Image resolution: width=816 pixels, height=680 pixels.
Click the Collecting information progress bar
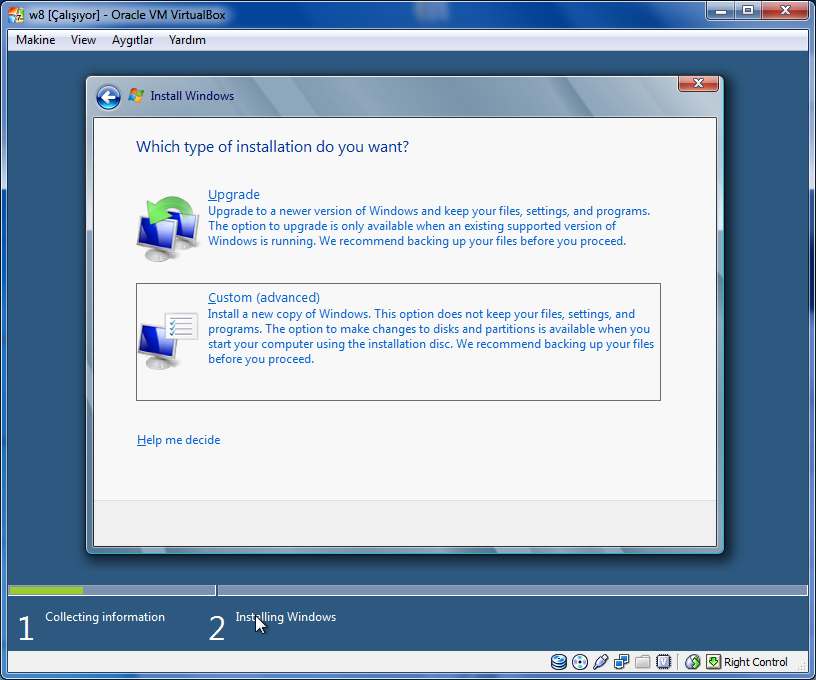tap(112, 590)
